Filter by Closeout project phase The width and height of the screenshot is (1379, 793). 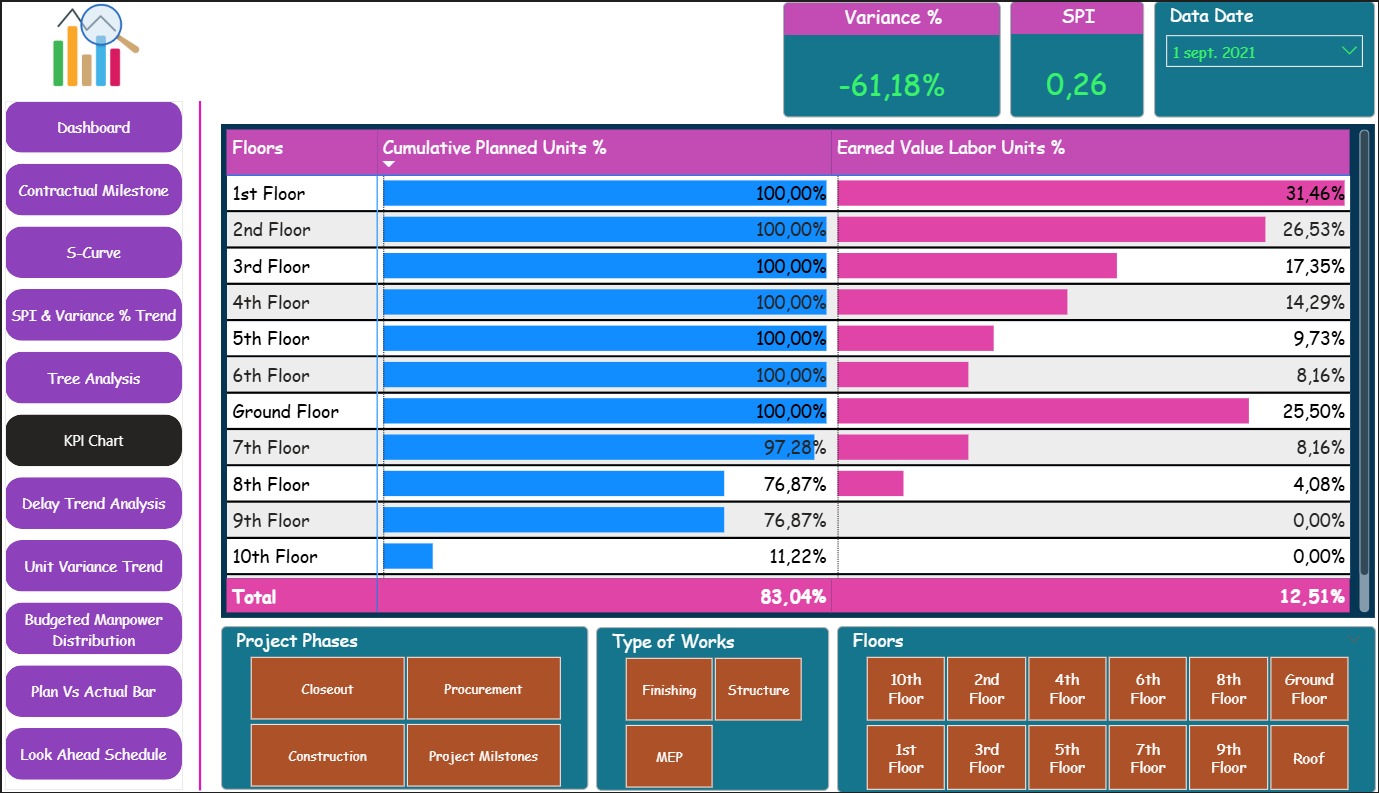pos(327,689)
